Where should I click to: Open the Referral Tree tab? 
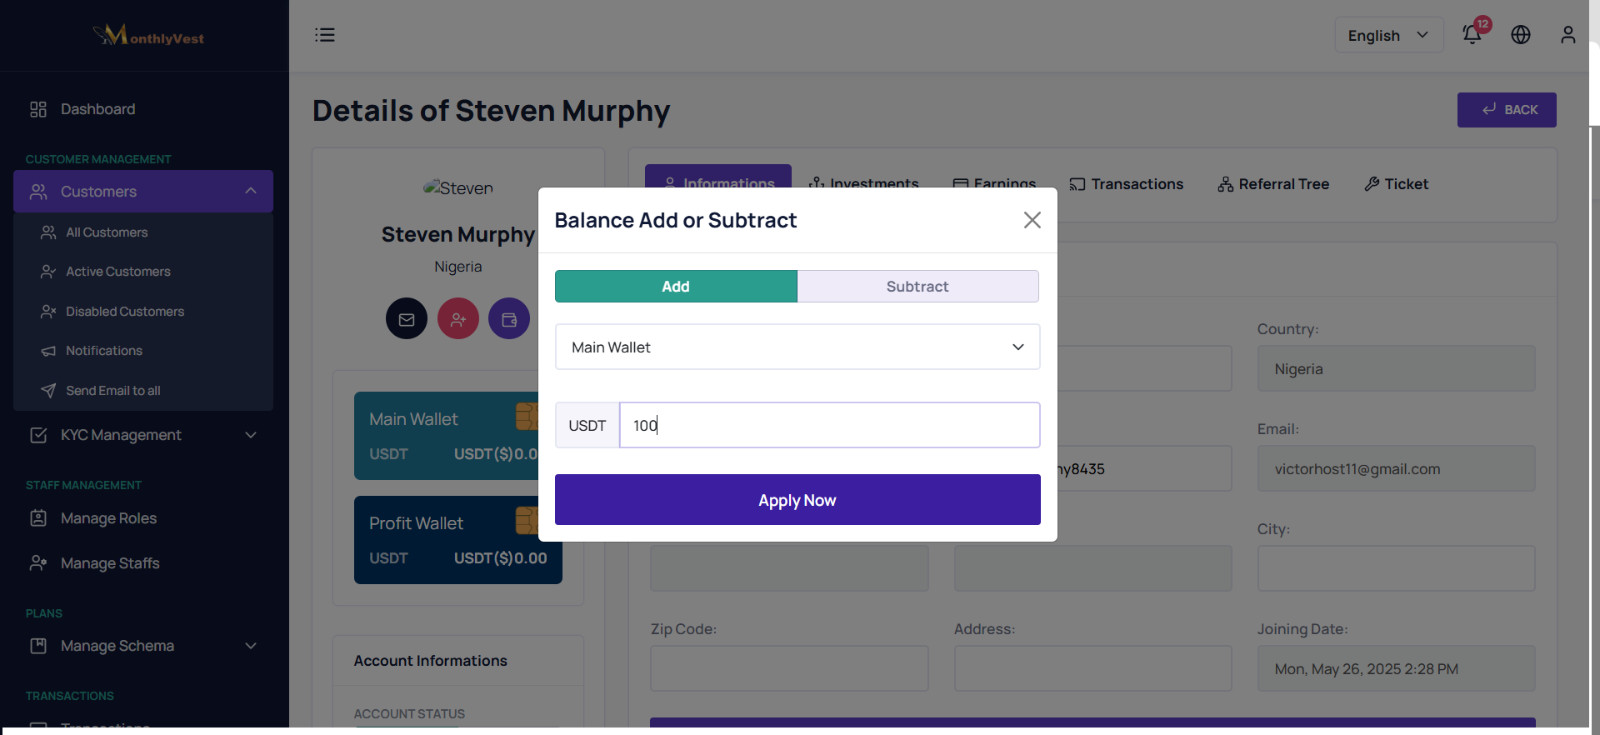tap(1273, 184)
